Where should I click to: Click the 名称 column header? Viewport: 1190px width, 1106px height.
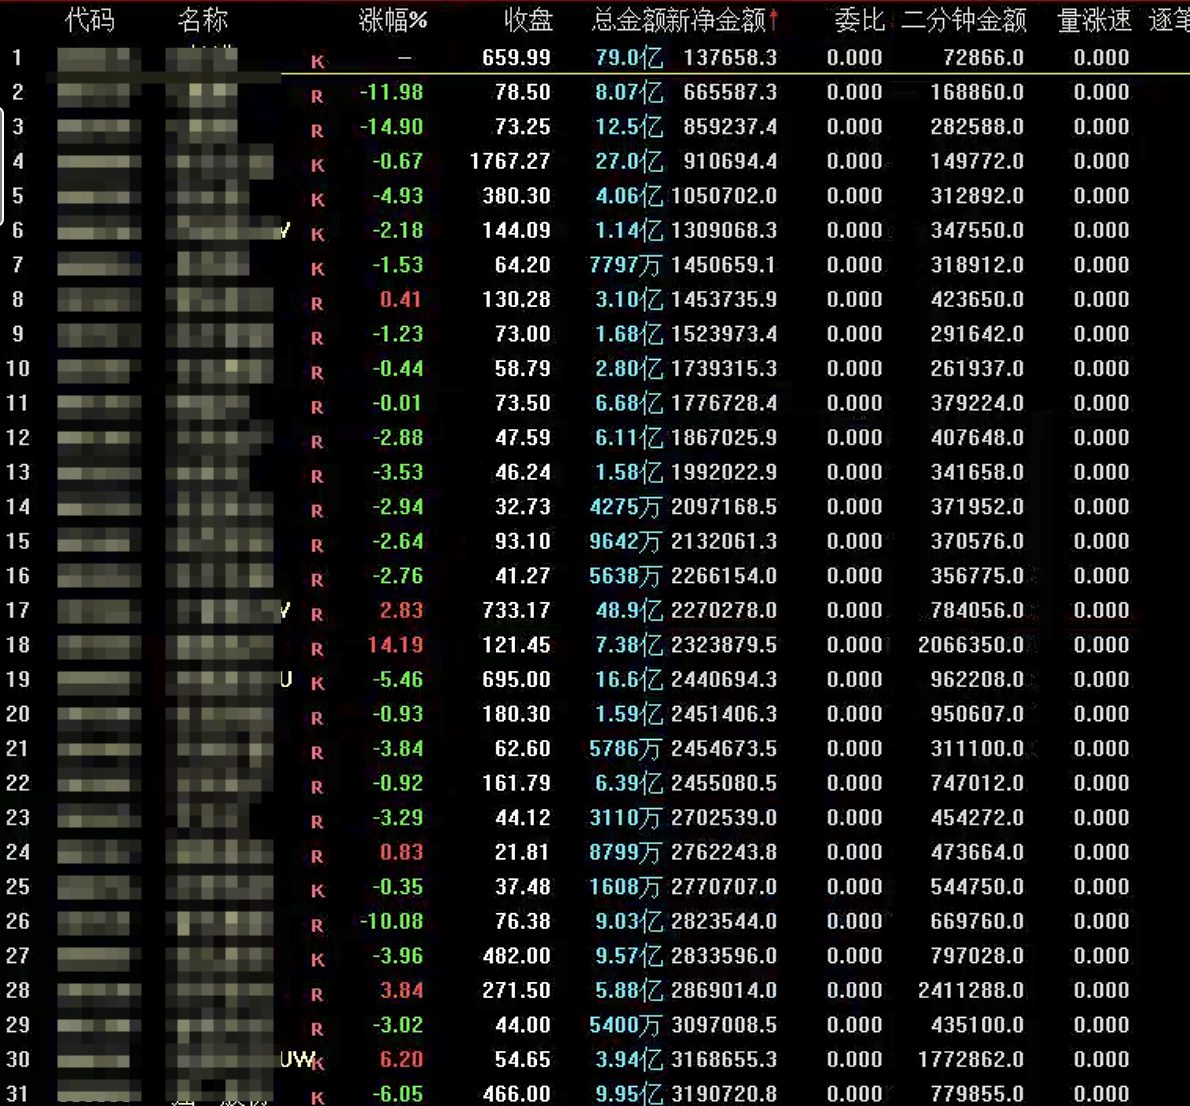pyautogui.click(x=202, y=20)
